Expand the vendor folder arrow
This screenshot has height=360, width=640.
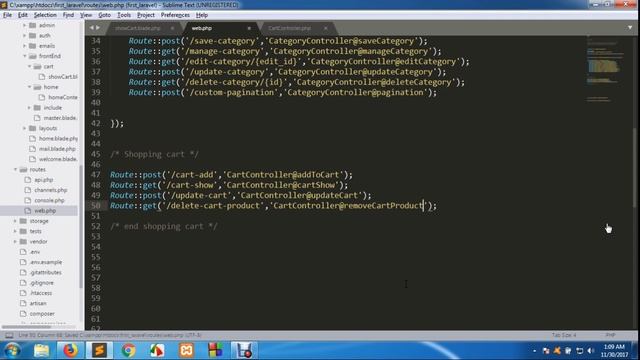(x=16, y=241)
